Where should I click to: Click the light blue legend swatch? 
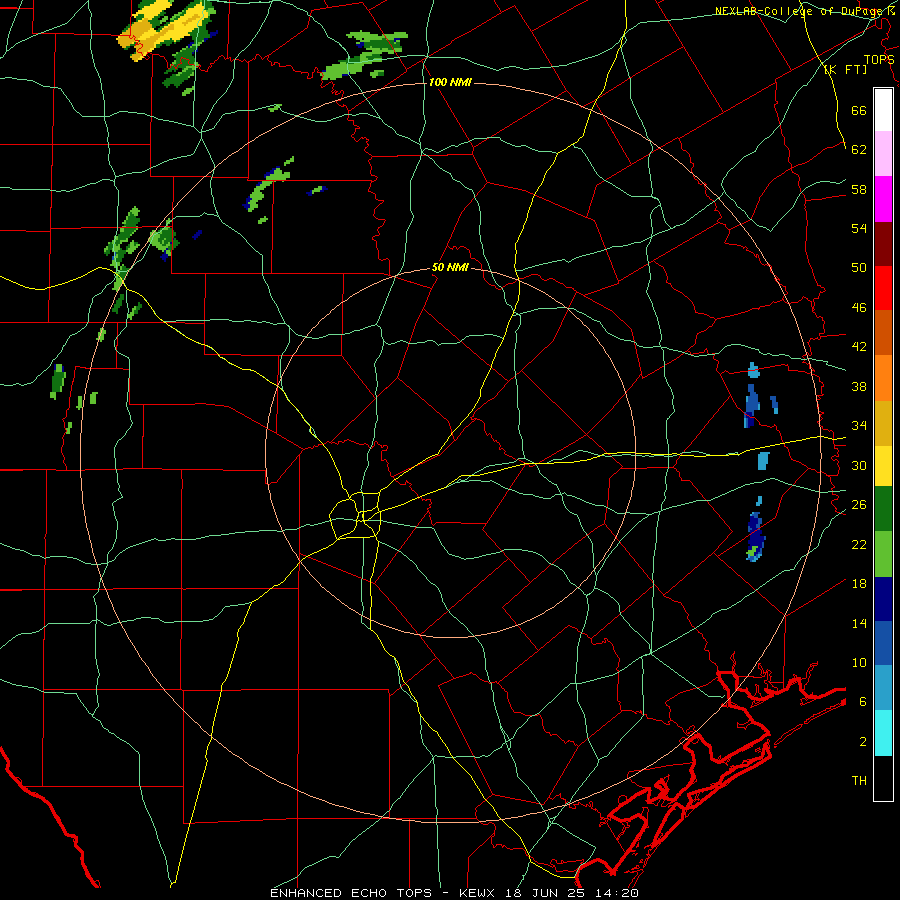tap(883, 688)
